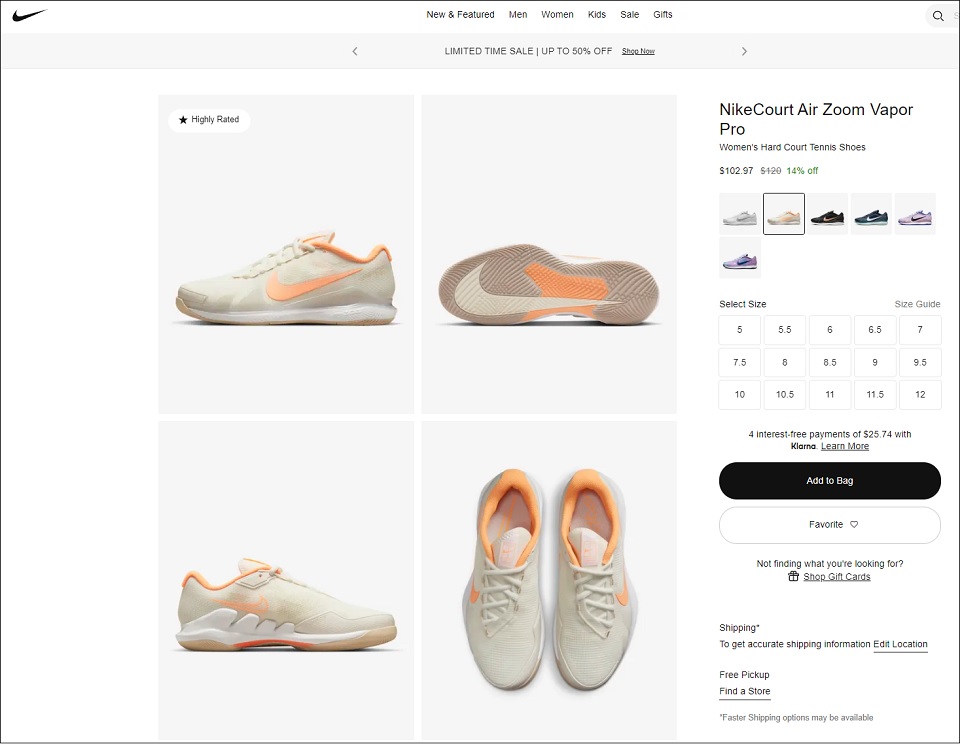Screen dimensions: 960x744
Task: Add the shoes to bag
Action: (830, 481)
